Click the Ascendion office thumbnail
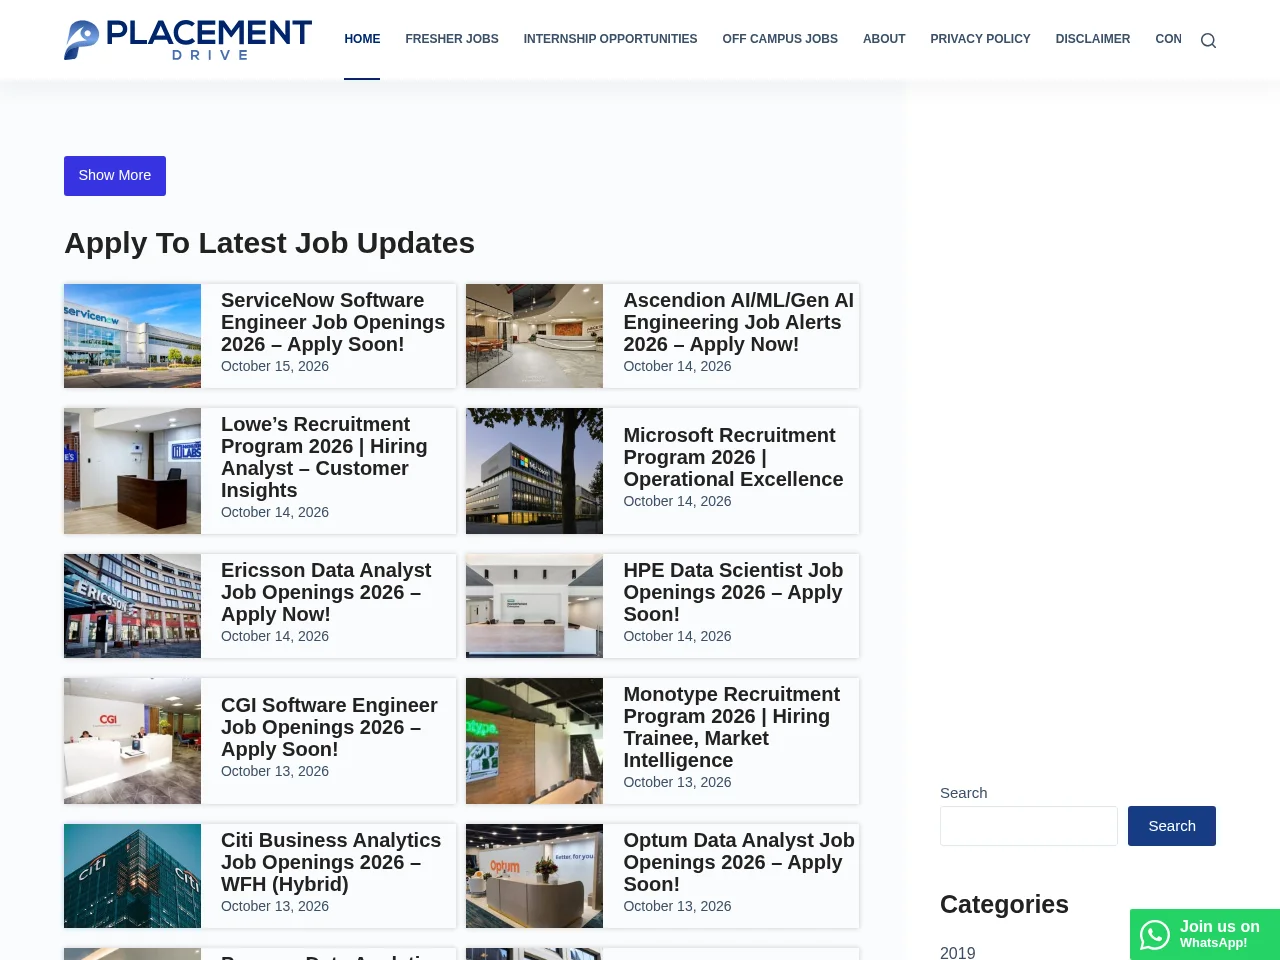Screen dimensions: 1280x960 point(534,336)
